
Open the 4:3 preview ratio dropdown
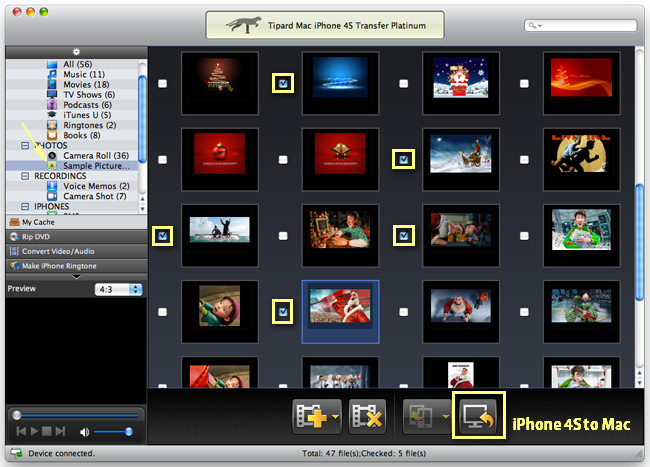pos(119,289)
